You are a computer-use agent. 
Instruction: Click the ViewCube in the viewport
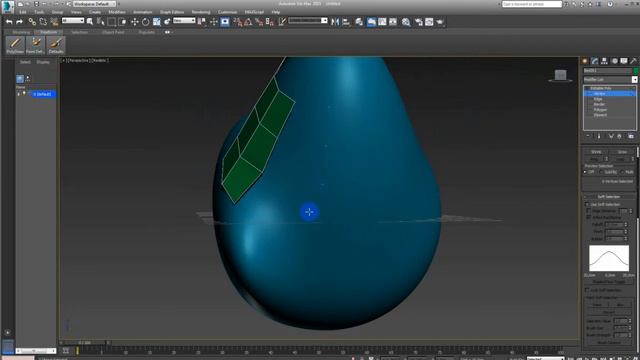(560, 76)
